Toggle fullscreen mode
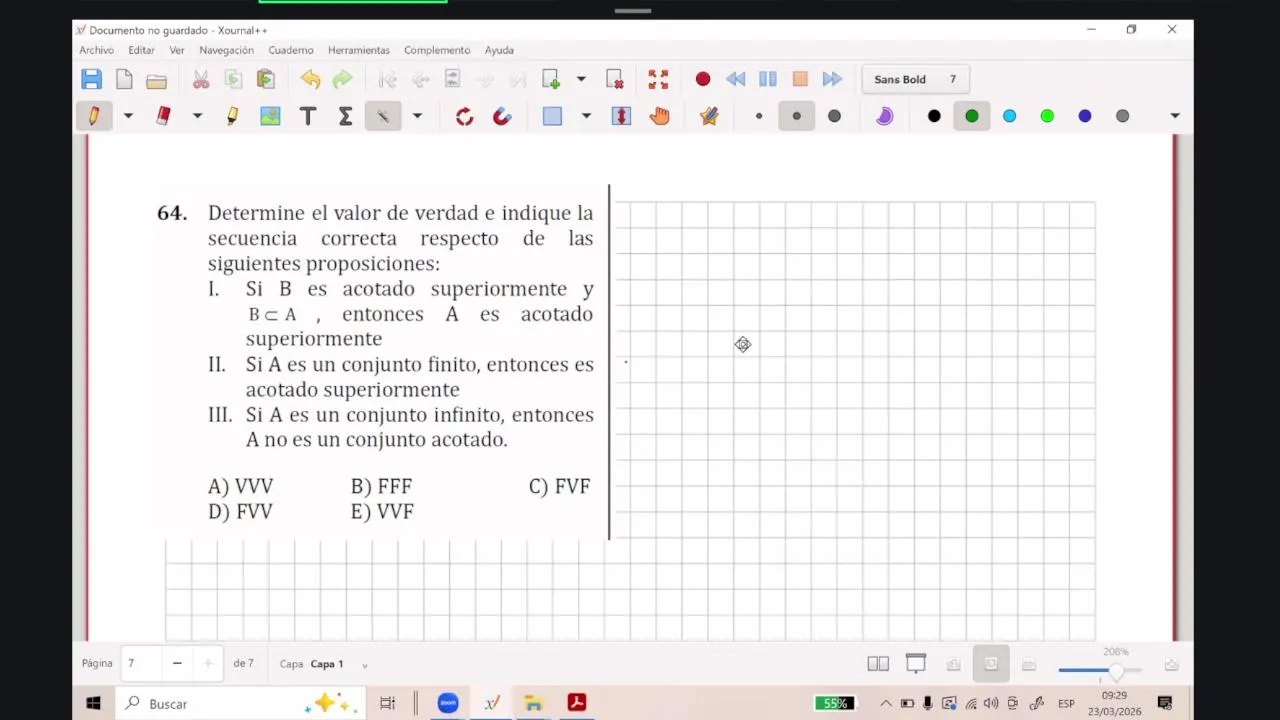 [x=658, y=79]
